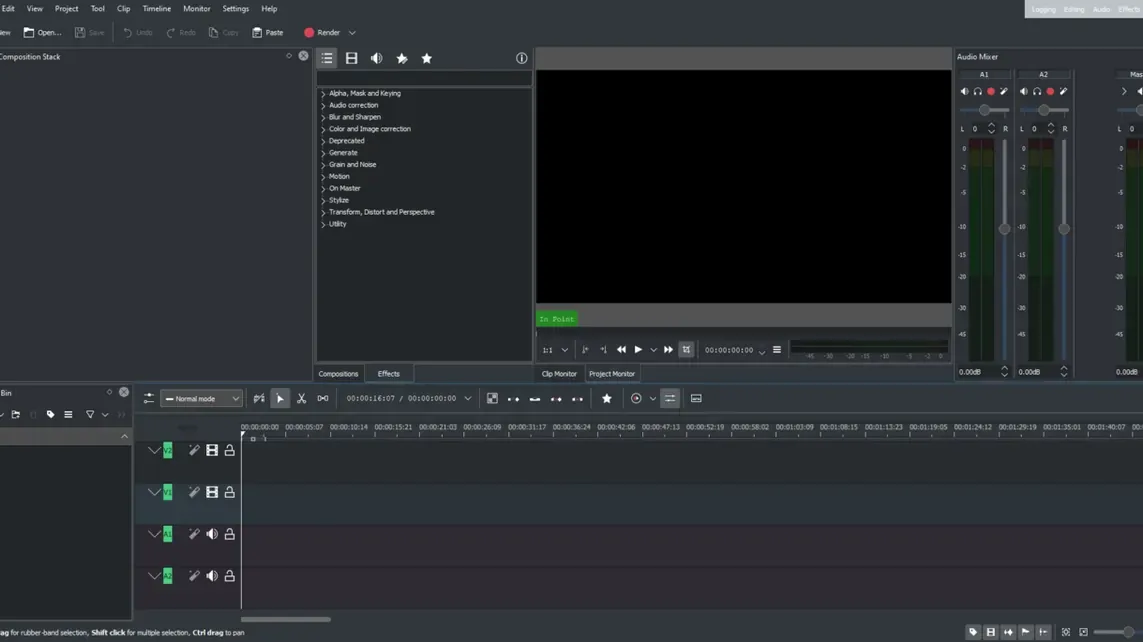Show custom effects in effects panel
1143x642 pixels.
(402, 58)
